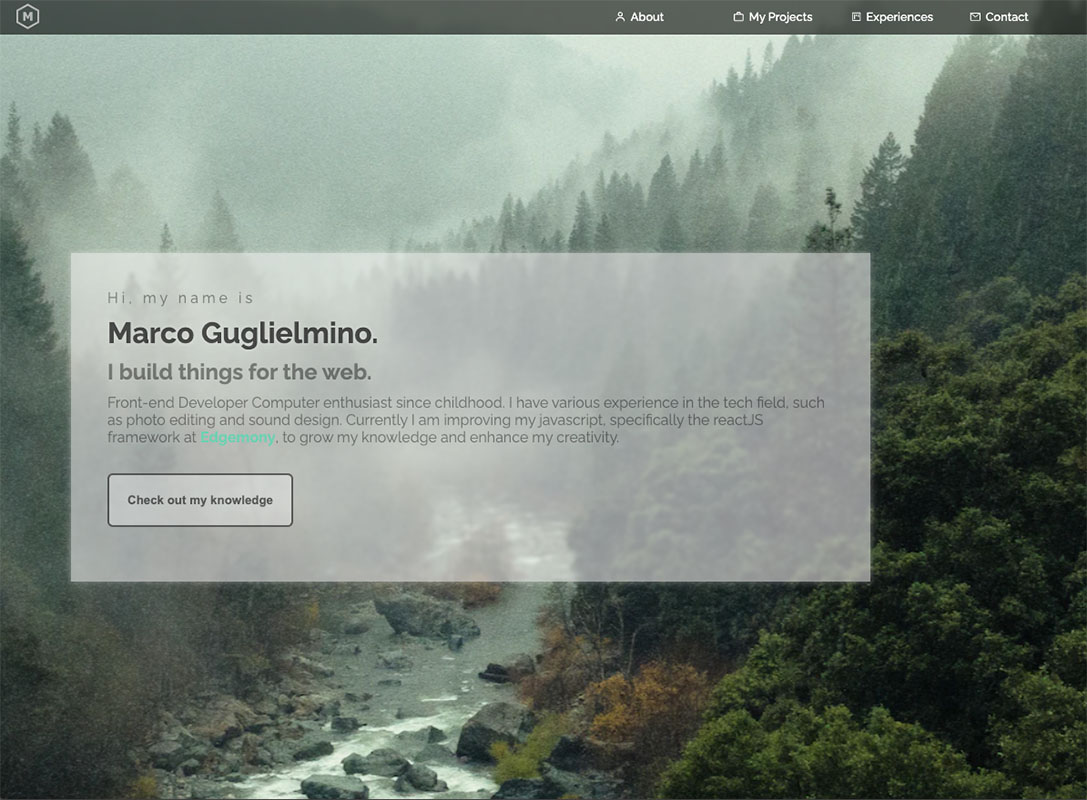This screenshot has width=1087, height=800.
Task: Click the 'I build things for the web' subtitle
Action: [239, 372]
